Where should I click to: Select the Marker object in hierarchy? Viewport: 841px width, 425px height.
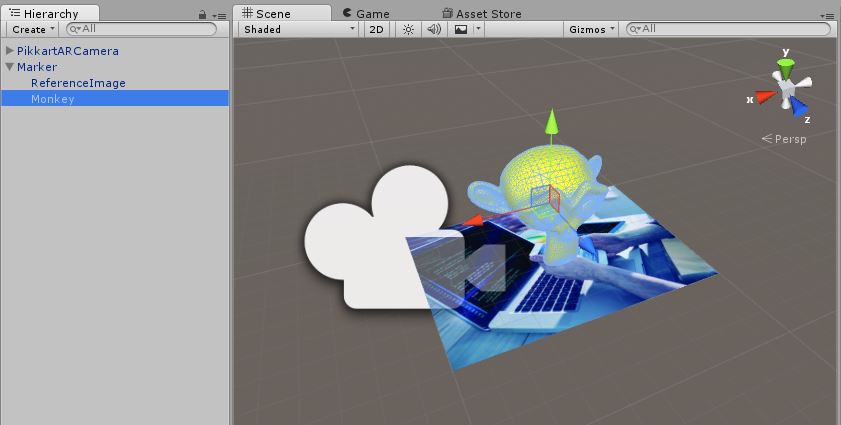click(x=37, y=67)
